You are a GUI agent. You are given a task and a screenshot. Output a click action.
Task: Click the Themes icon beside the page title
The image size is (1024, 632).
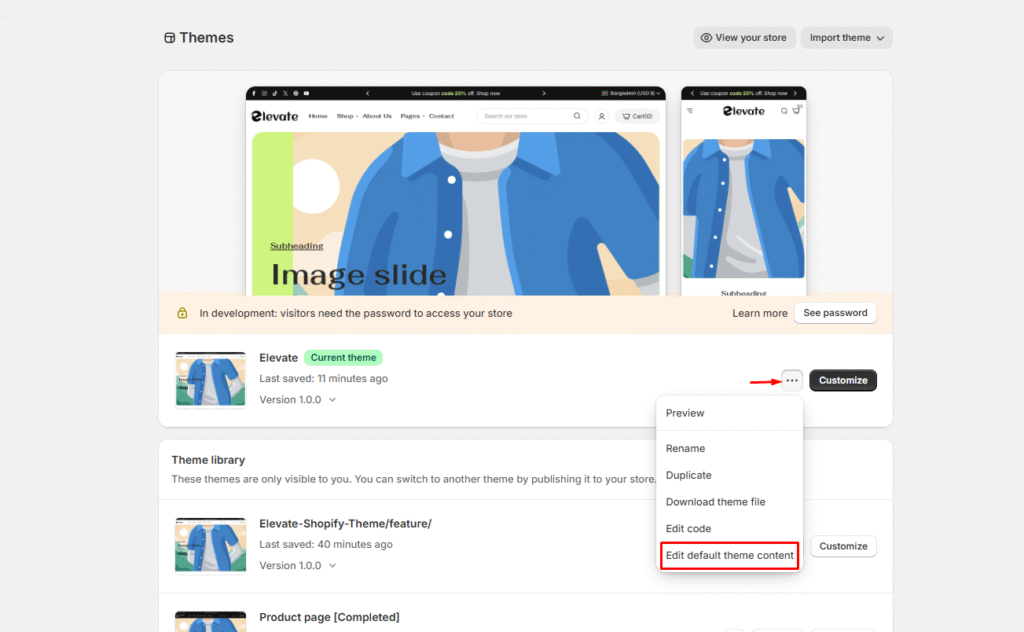click(170, 38)
